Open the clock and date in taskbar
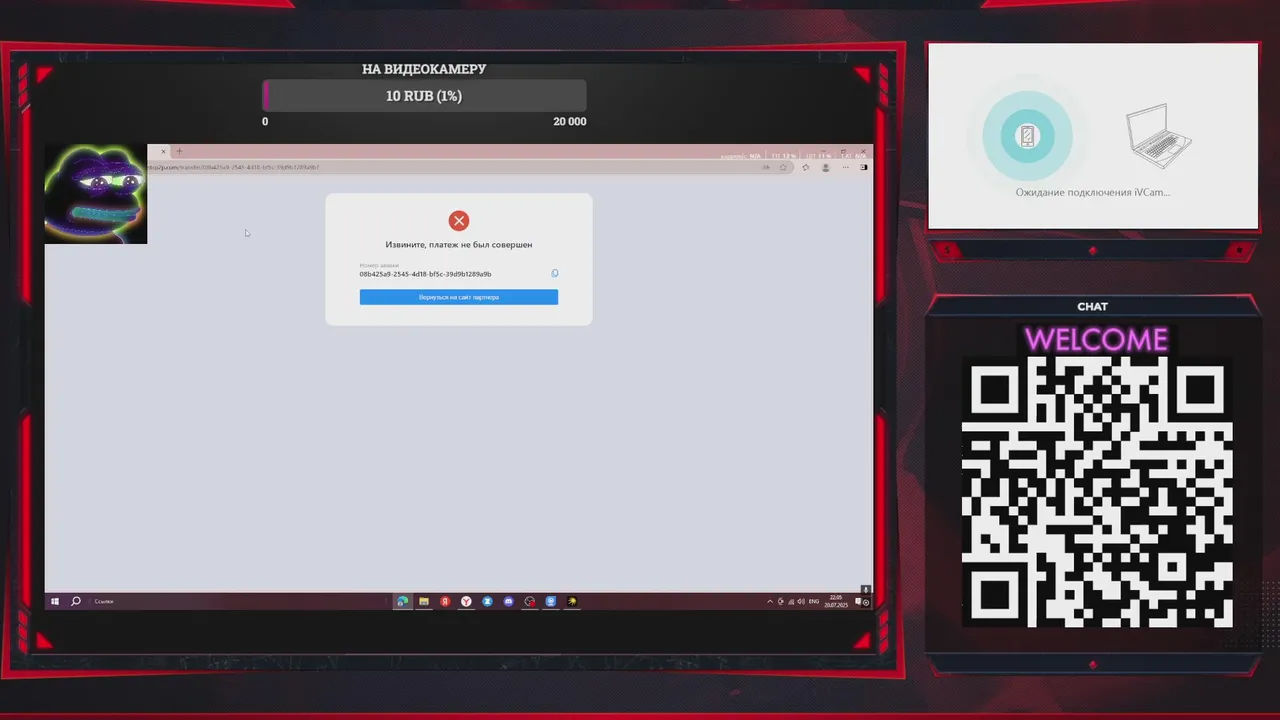 click(x=836, y=601)
